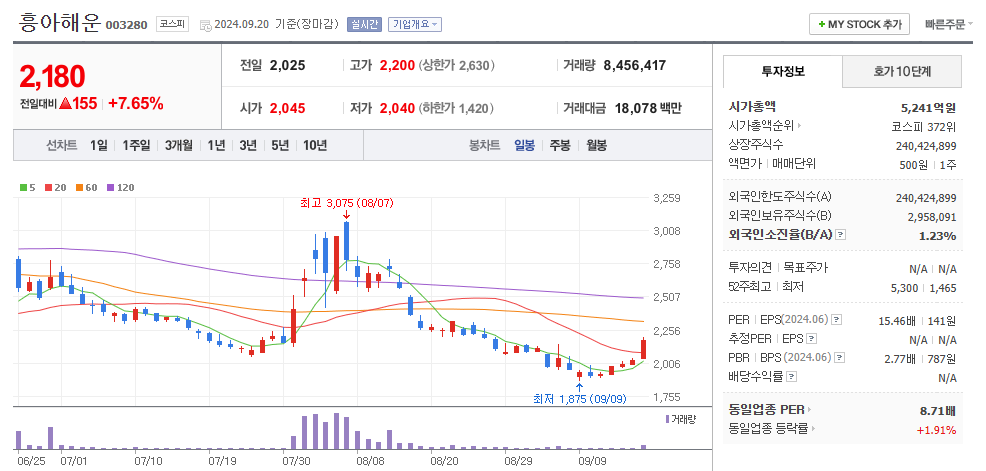Click the orange 60-day moving average swatch
This screenshot has width=986, height=471.
[80, 187]
